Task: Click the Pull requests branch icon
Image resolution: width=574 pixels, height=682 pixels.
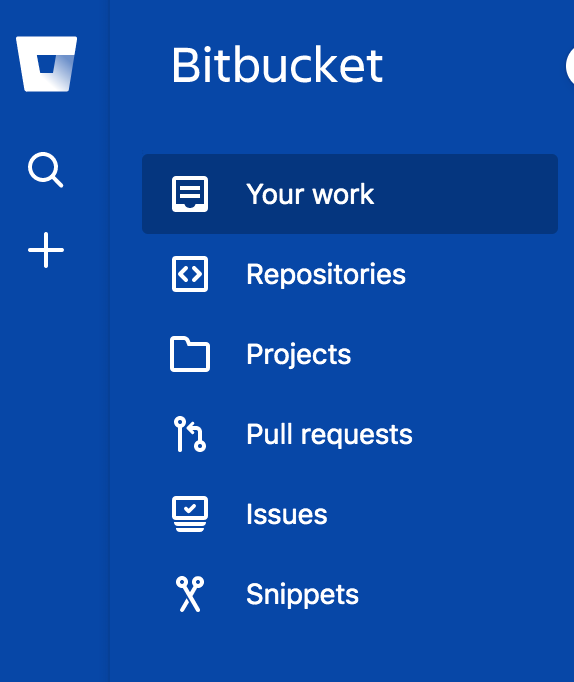Action: tap(190, 434)
